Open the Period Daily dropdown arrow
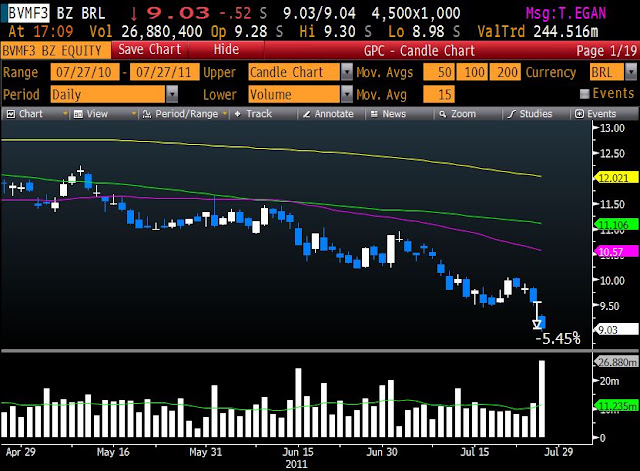 pyautogui.click(x=172, y=94)
